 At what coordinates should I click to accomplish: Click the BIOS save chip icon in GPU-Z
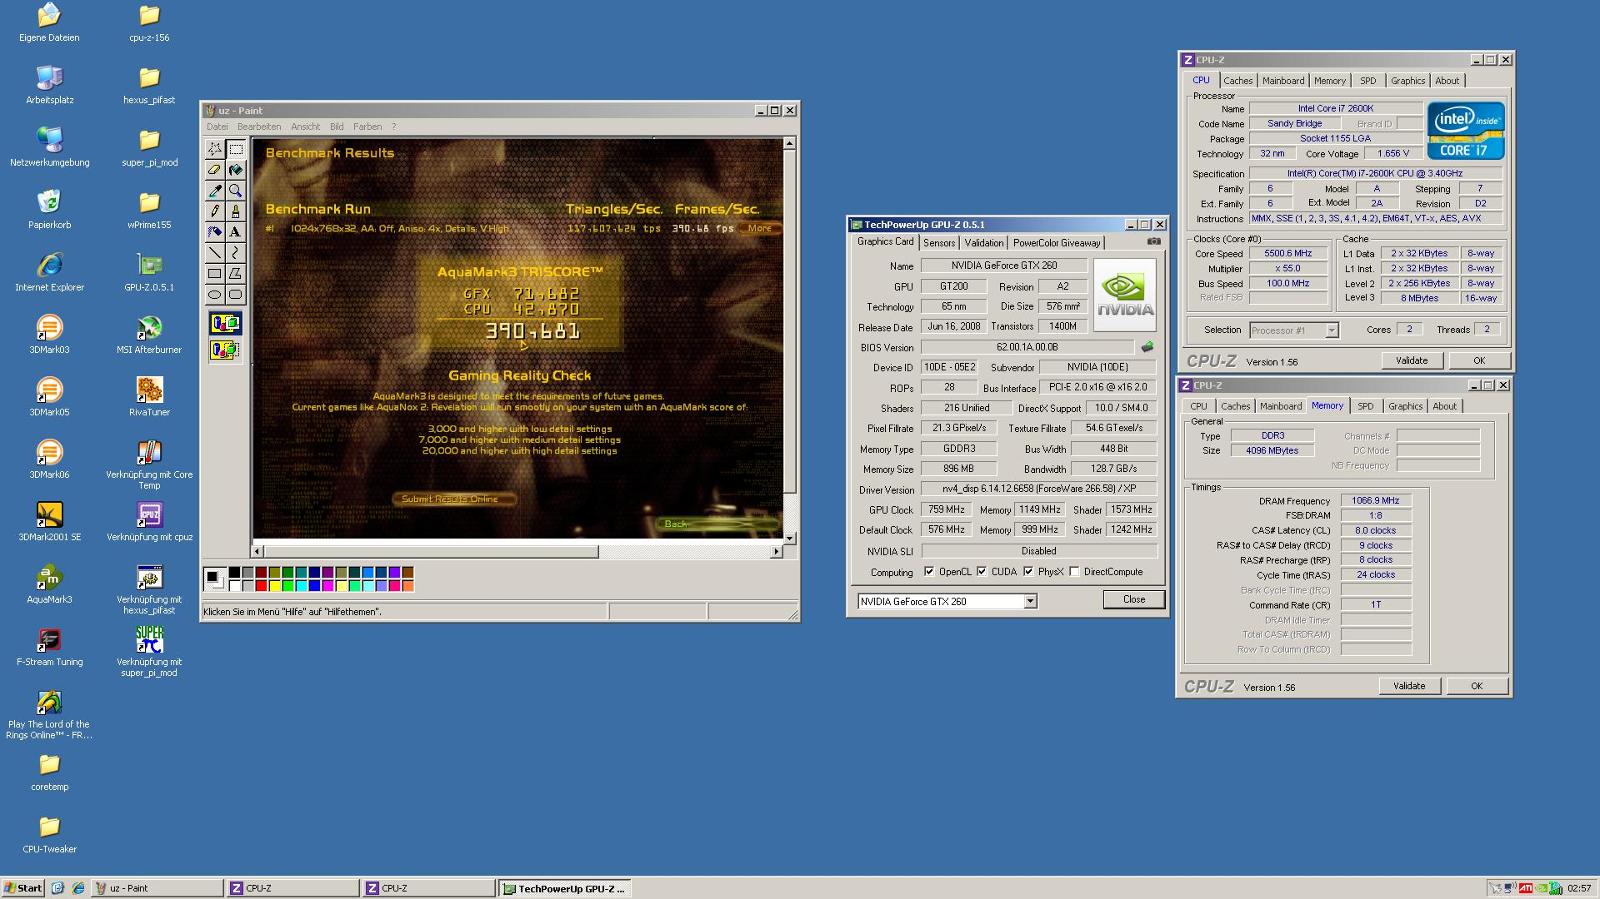1147,347
